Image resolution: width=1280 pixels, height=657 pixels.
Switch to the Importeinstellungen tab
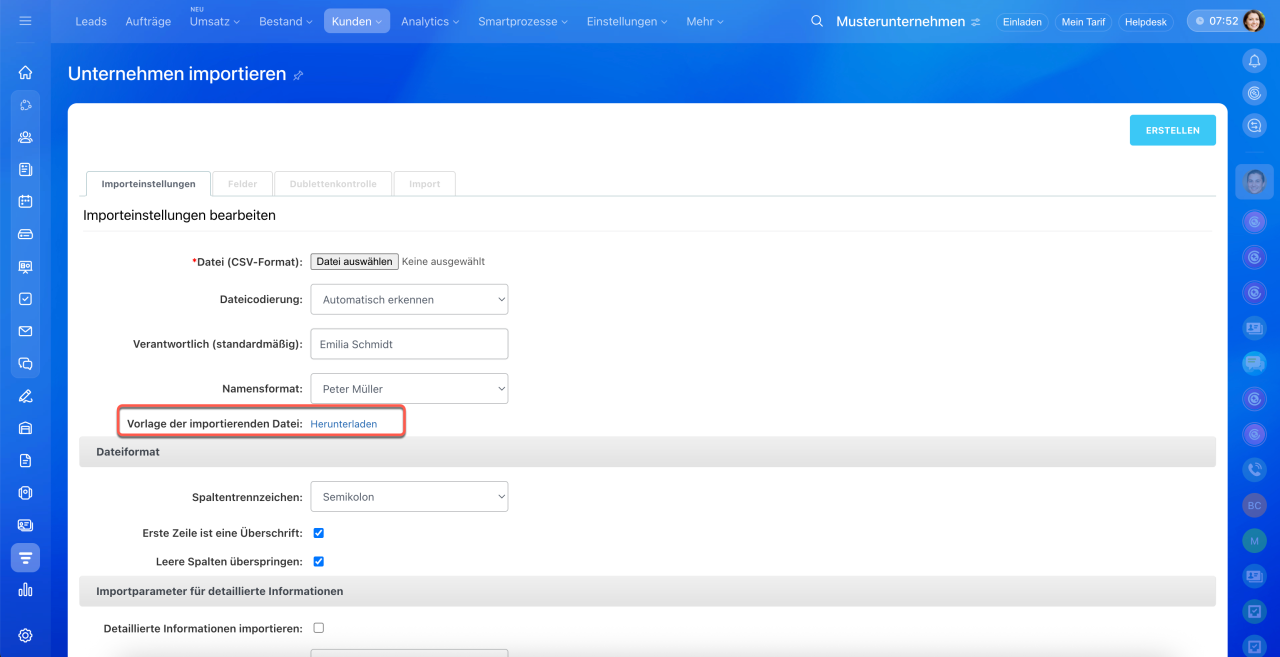(148, 184)
